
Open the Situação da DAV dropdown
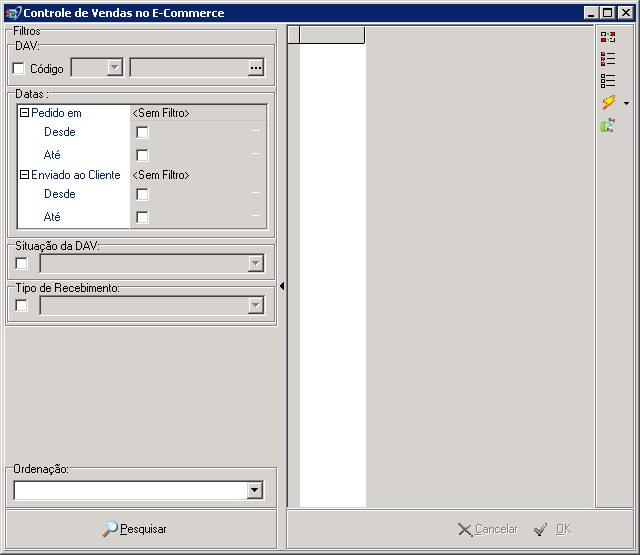(x=256, y=263)
